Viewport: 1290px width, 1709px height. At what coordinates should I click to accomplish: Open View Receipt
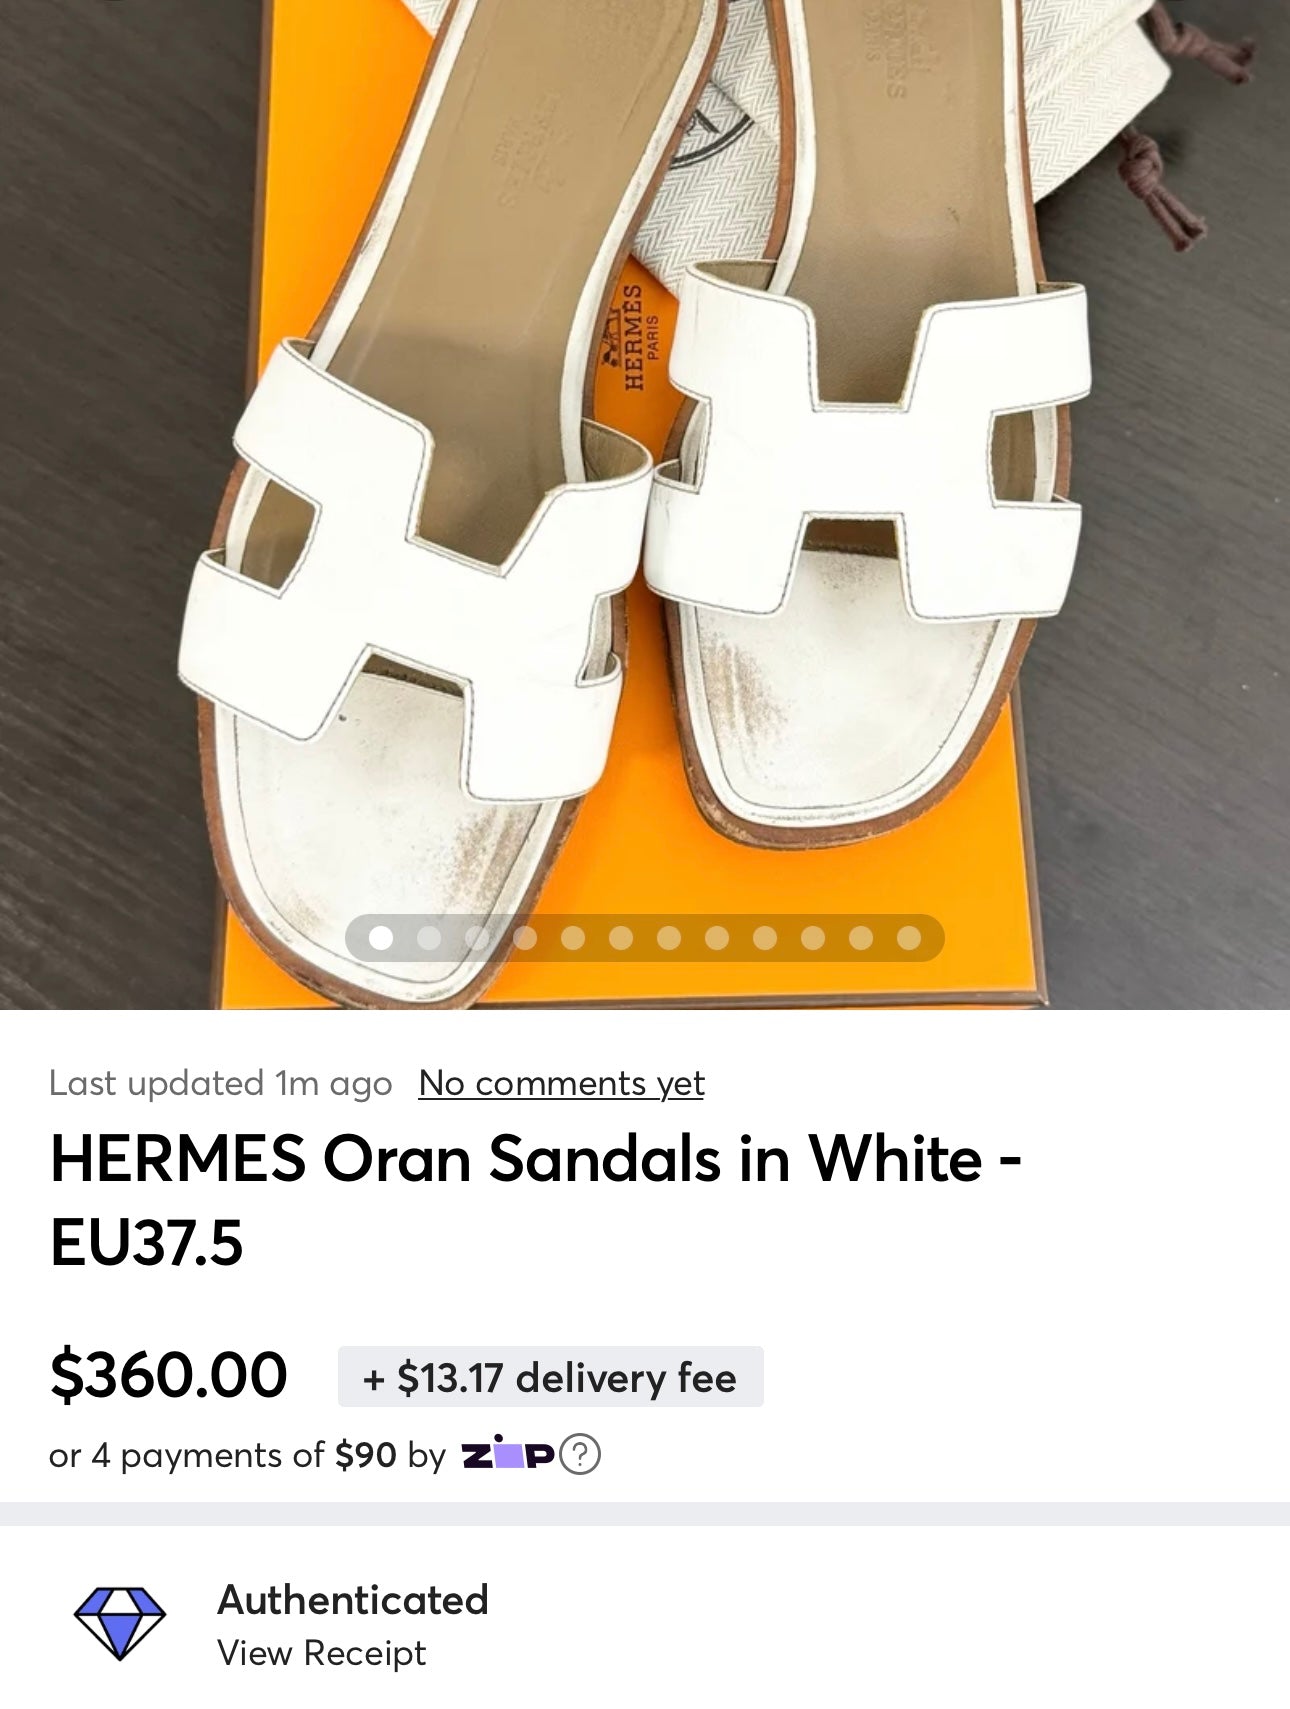322,1653
